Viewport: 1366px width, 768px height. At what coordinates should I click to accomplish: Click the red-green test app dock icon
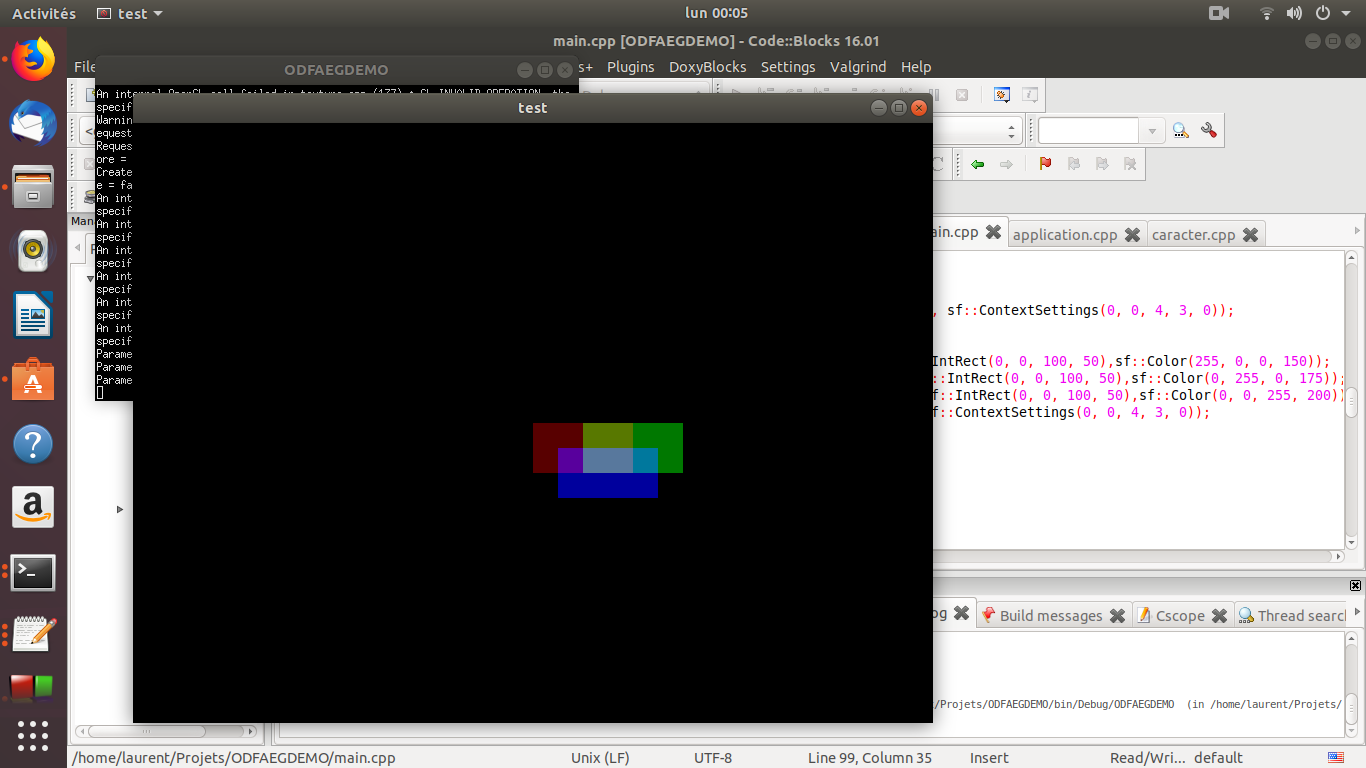coord(31,687)
